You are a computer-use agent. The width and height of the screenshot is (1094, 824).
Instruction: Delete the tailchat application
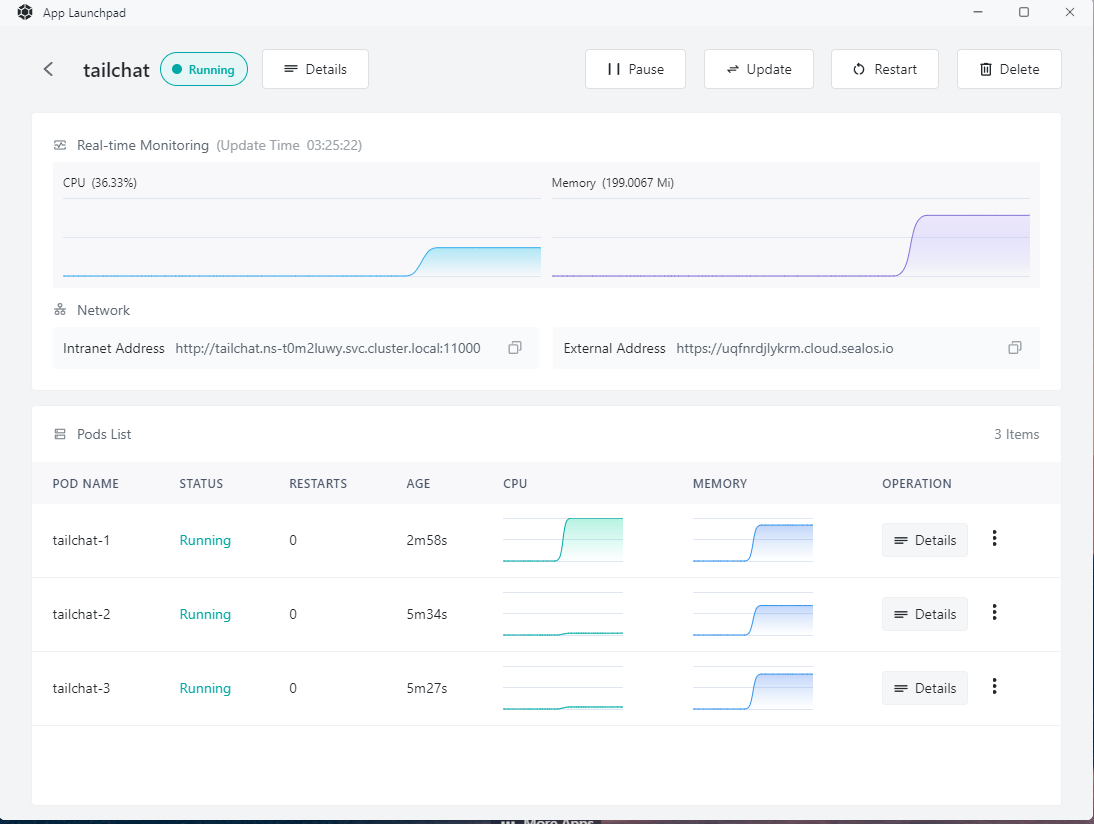click(x=1008, y=69)
